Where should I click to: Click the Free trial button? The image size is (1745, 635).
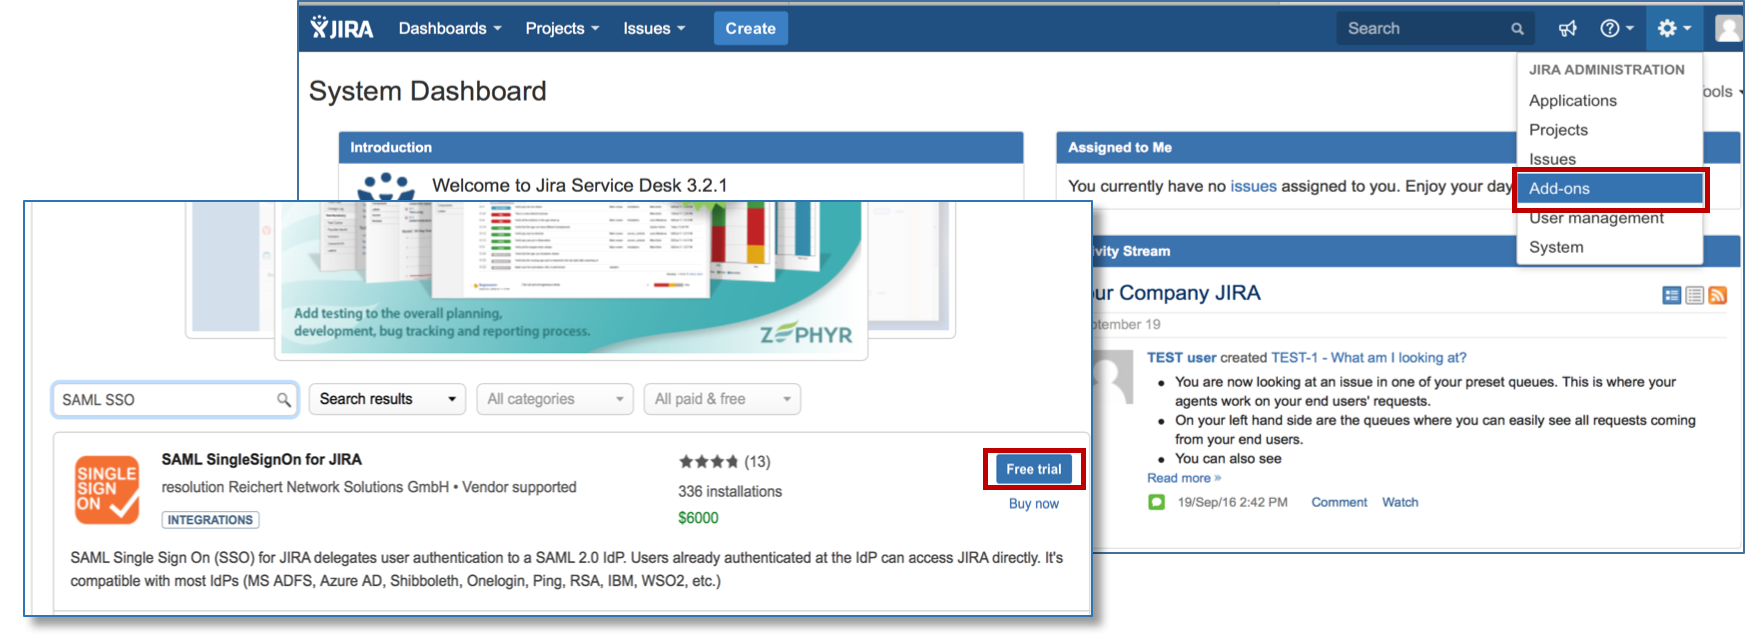click(x=1034, y=469)
